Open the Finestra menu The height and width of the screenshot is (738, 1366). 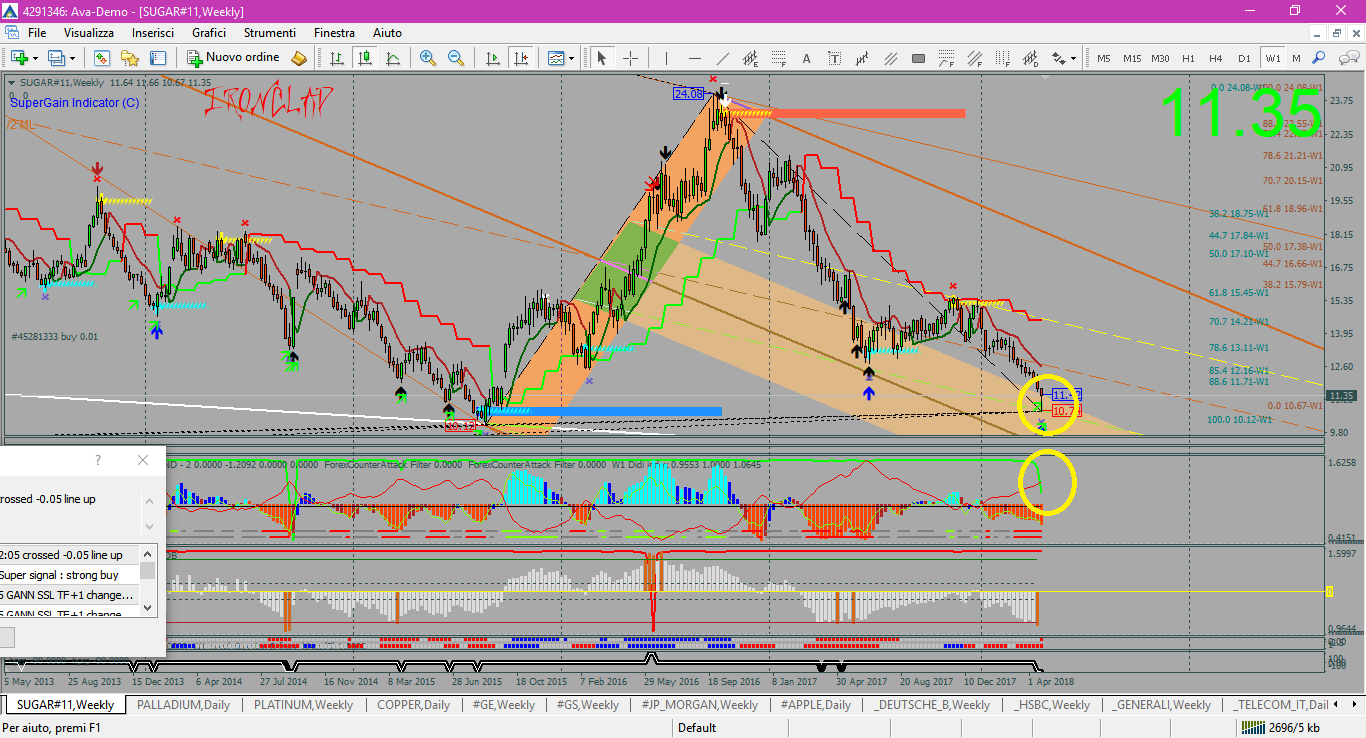334,33
